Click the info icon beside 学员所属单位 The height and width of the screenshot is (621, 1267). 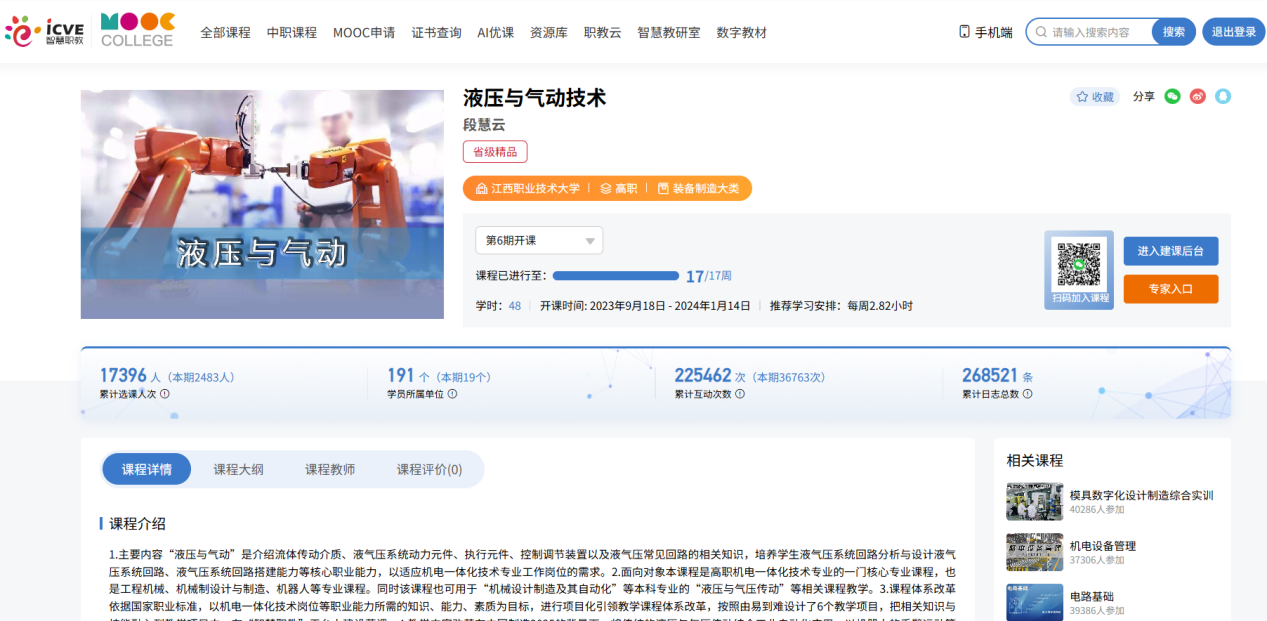click(452, 394)
